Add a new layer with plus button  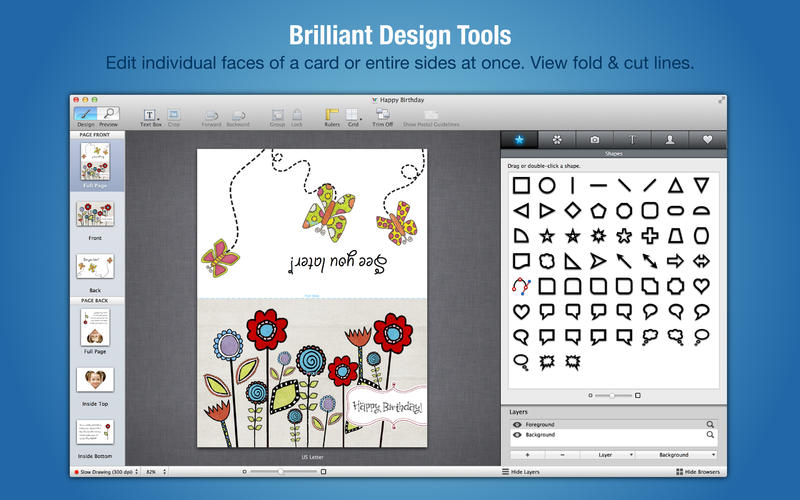tap(528, 454)
